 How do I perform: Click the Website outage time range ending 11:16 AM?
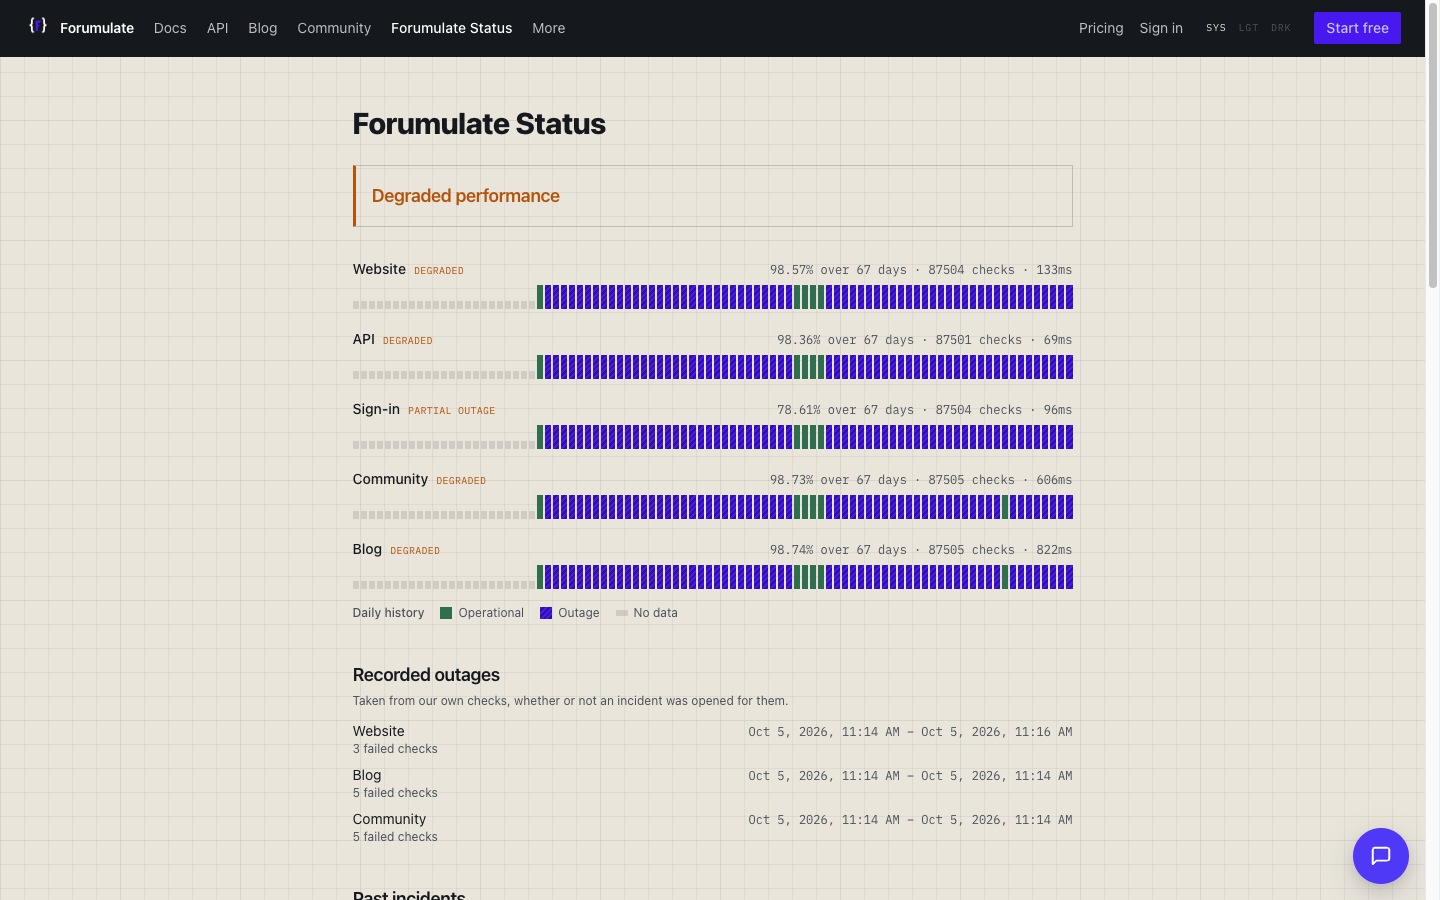pyautogui.click(x=910, y=732)
